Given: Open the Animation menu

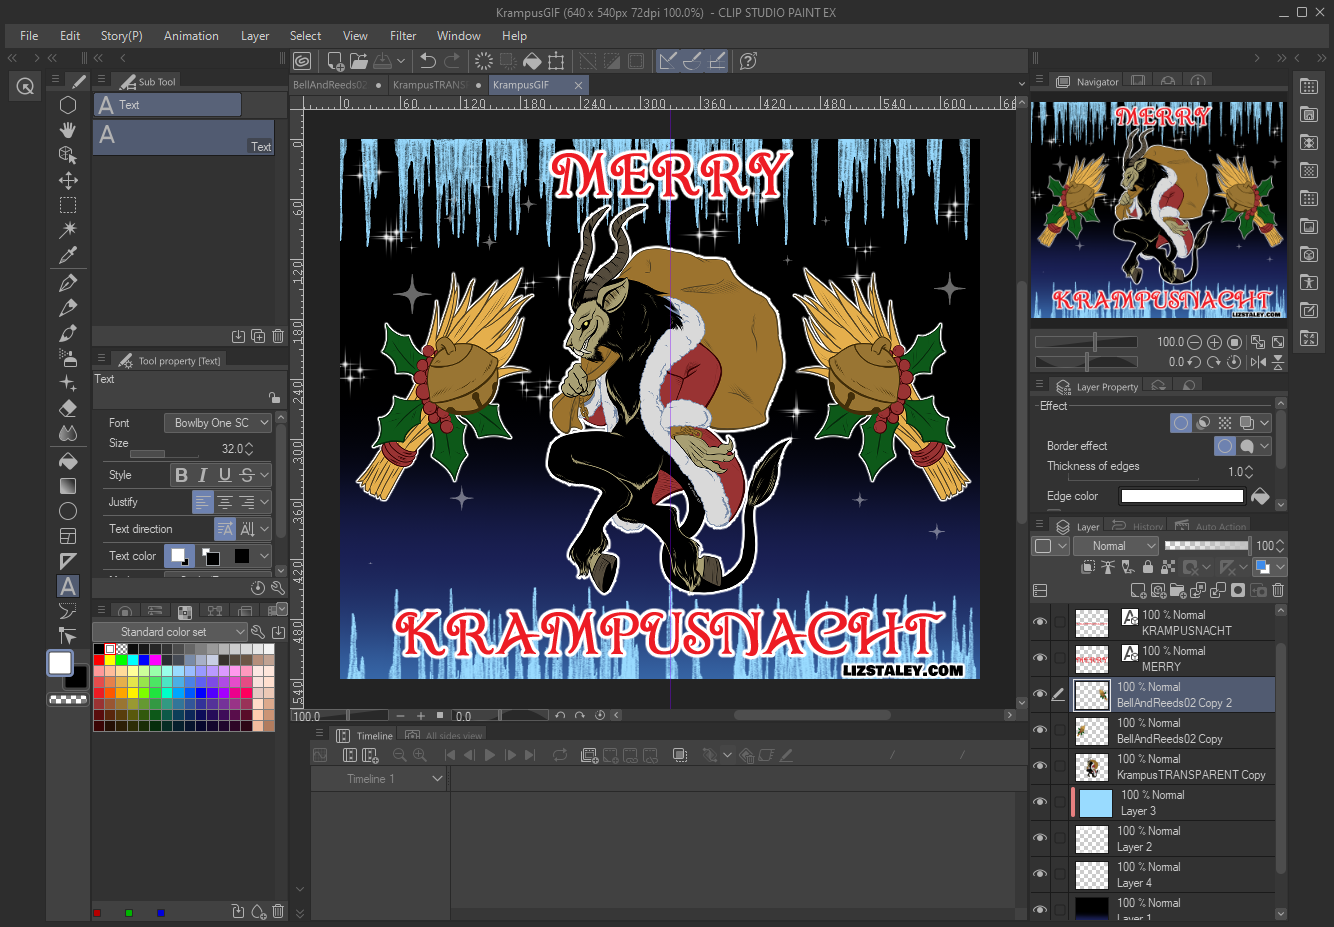Looking at the screenshot, I should 191,36.
